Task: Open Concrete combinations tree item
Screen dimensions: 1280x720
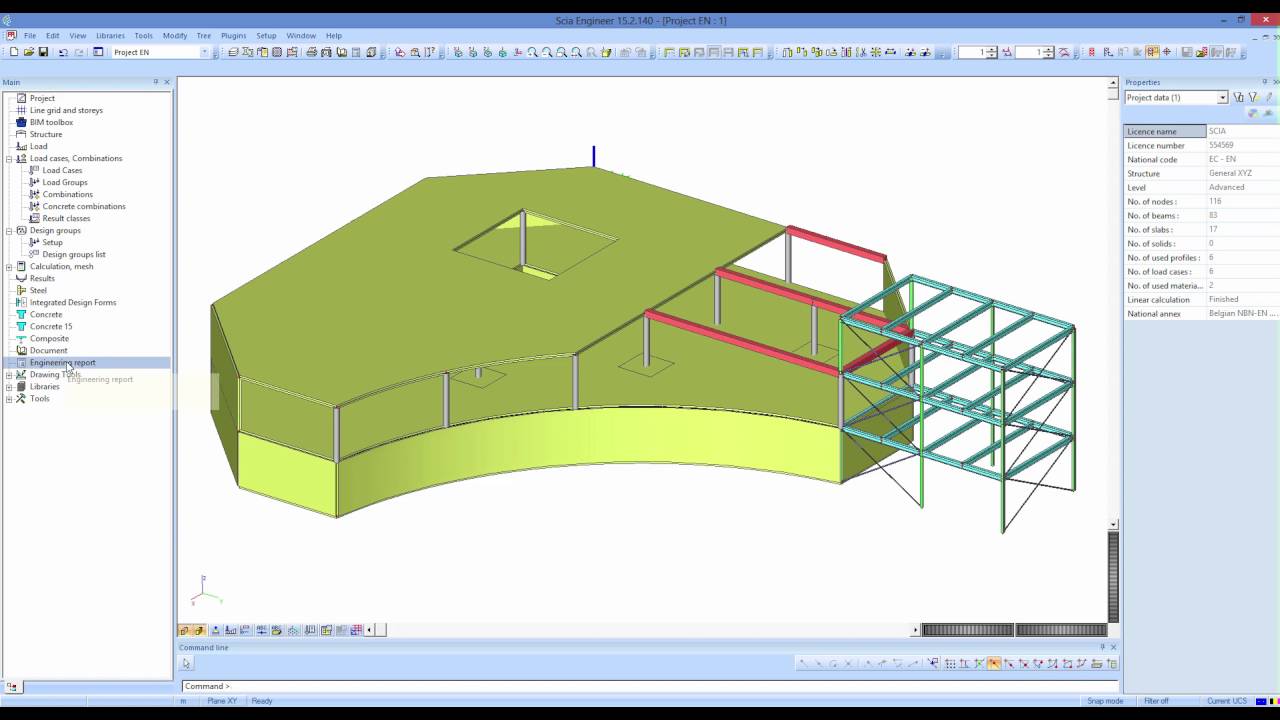Action: (84, 206)
